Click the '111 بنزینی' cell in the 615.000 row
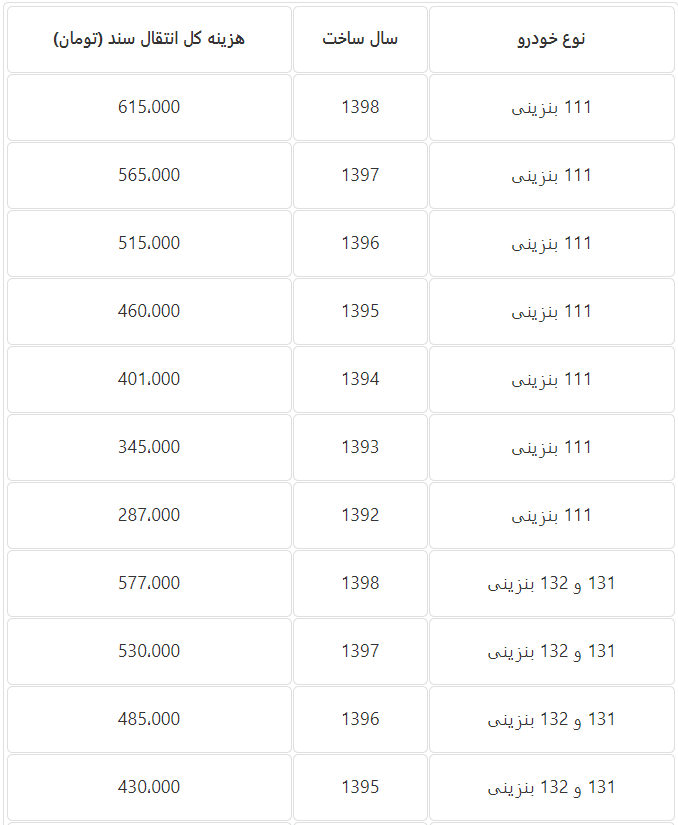This screenshot has height=825, width=678. 551,107
